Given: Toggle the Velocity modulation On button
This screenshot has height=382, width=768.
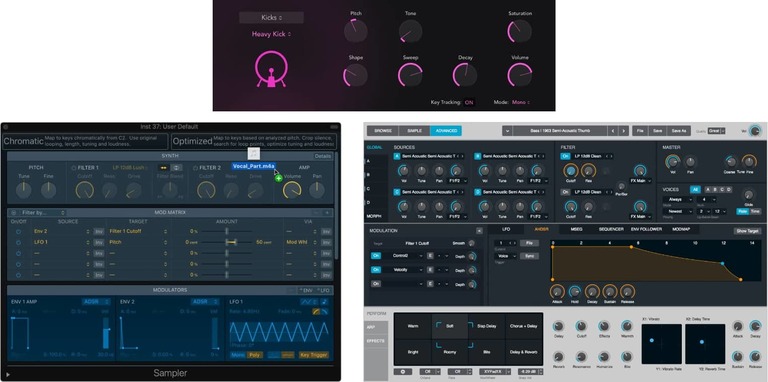Looking at the screenshot, I should tap(376, 269).
